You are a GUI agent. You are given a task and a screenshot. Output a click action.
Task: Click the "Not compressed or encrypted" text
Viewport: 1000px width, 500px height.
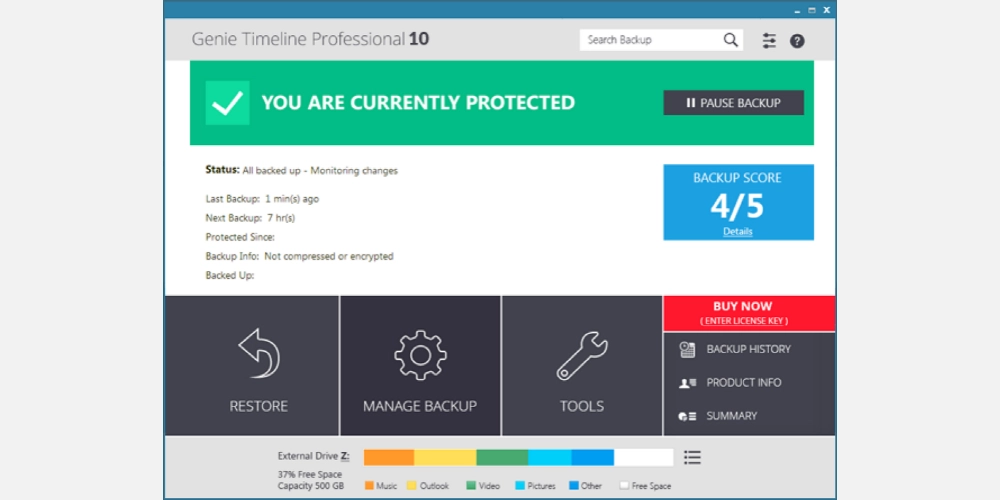pos(329,256)
